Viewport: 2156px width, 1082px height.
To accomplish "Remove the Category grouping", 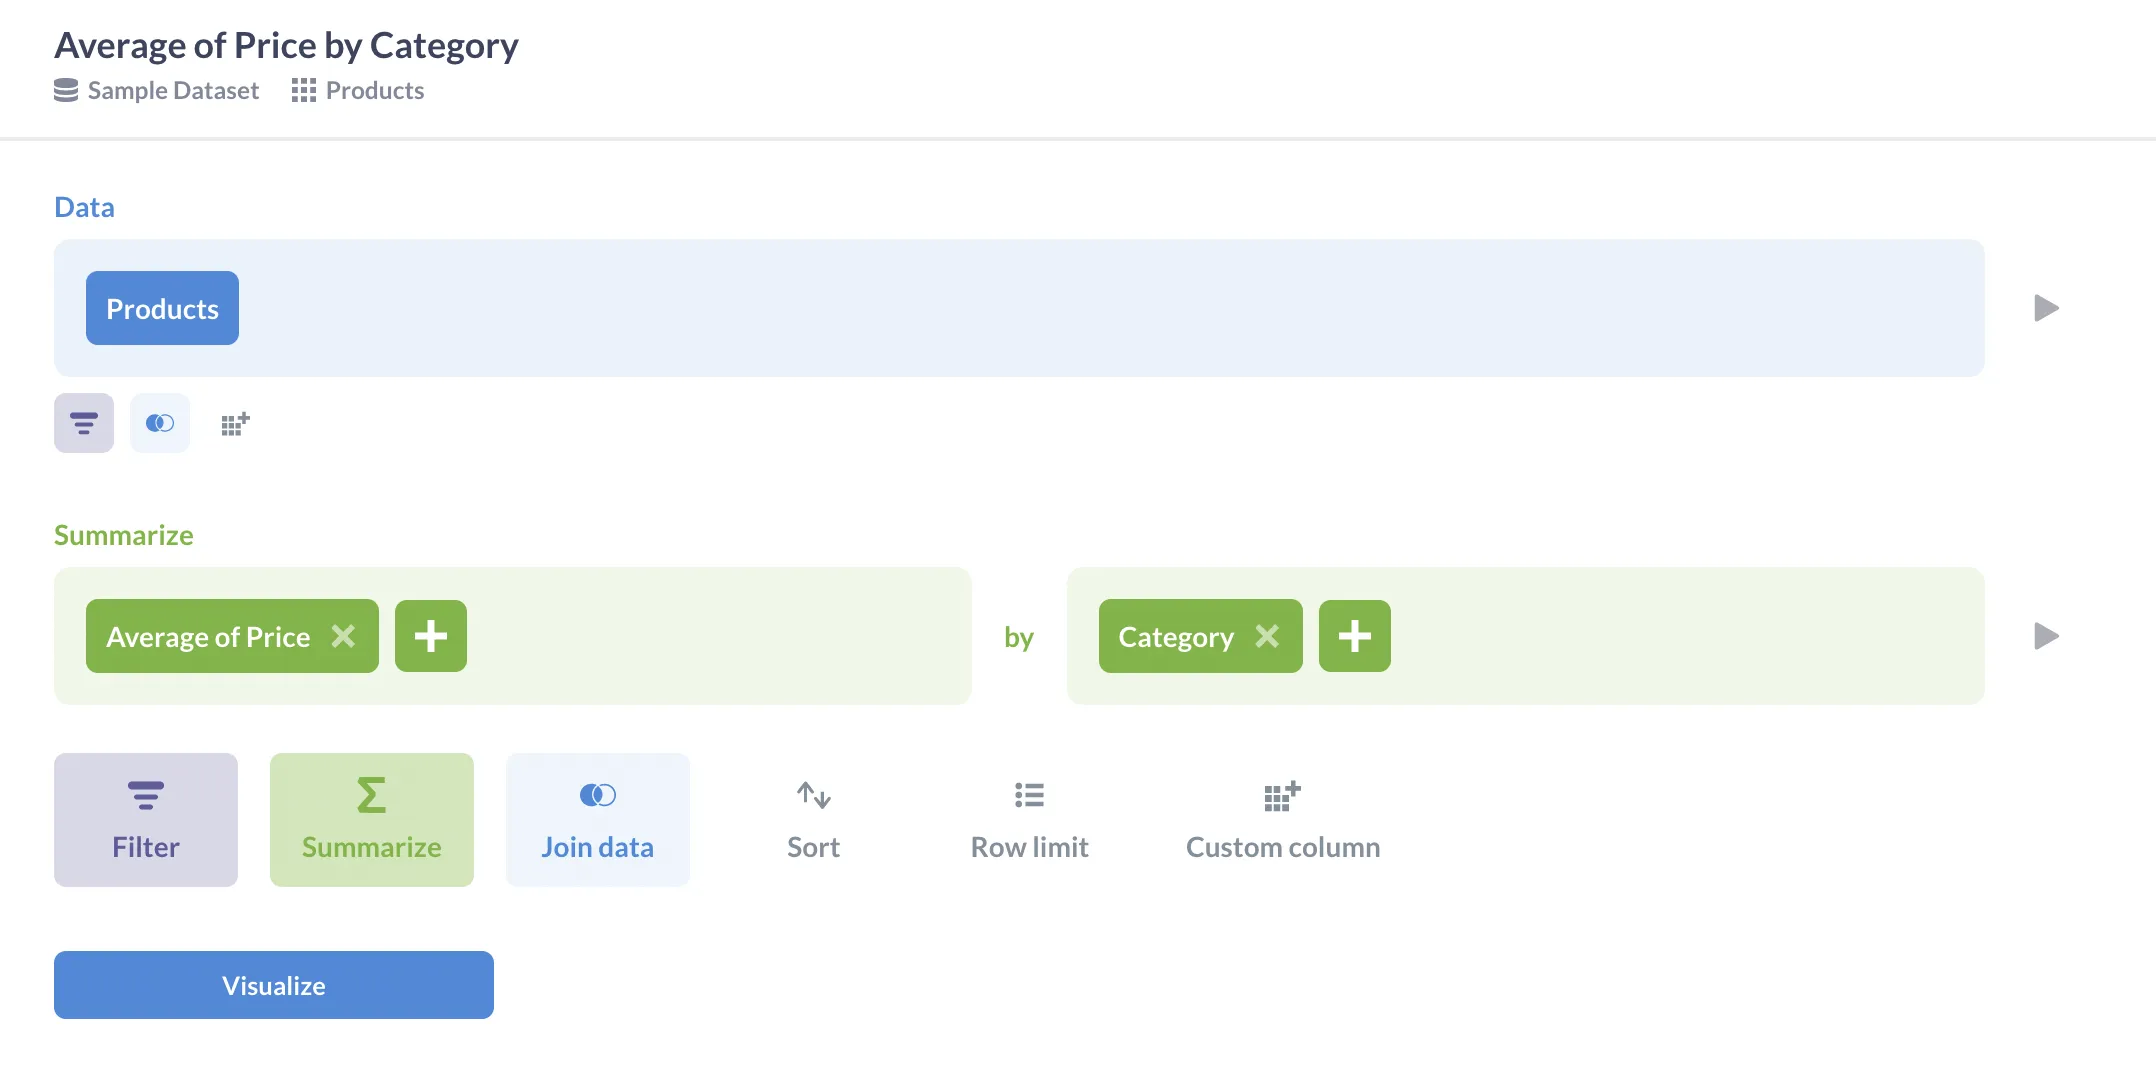I will (x=1267, y=636).
